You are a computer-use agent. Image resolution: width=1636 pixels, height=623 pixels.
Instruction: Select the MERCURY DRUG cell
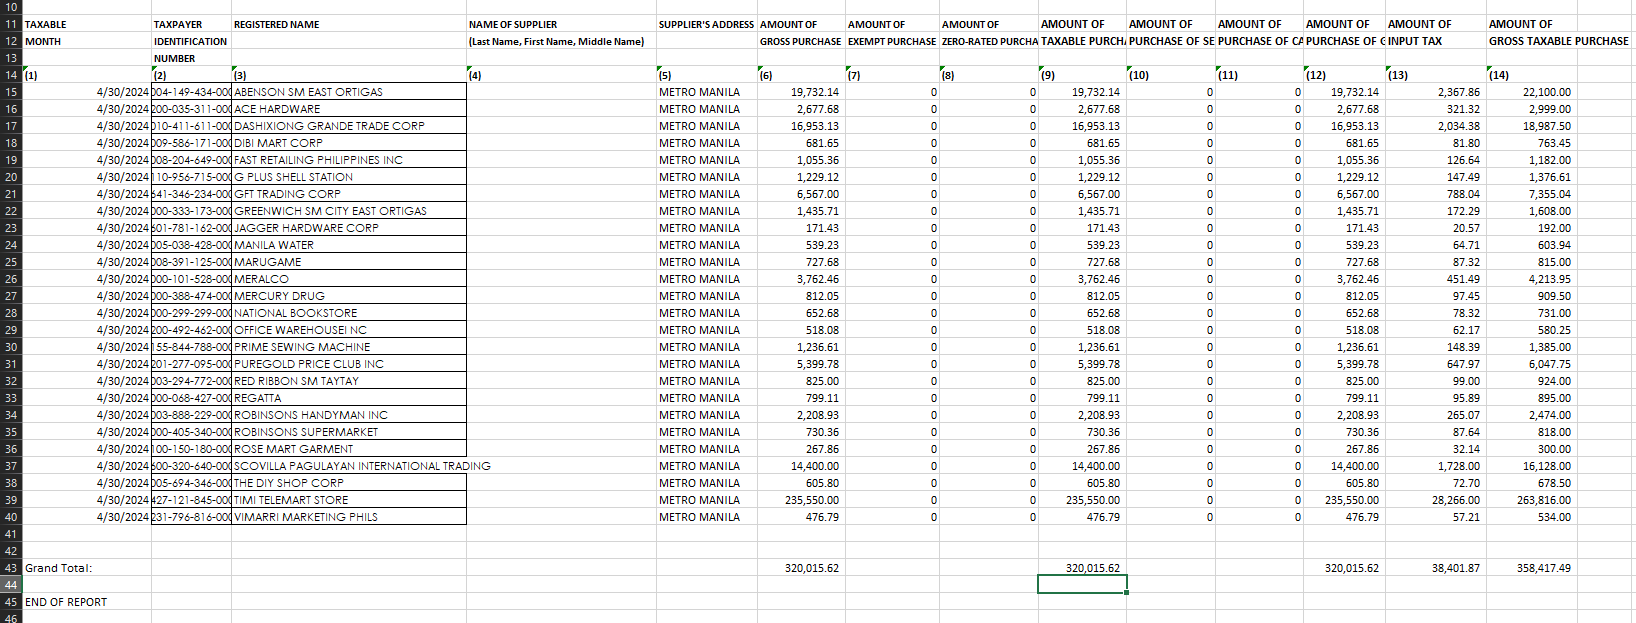[x=349, y=296]
